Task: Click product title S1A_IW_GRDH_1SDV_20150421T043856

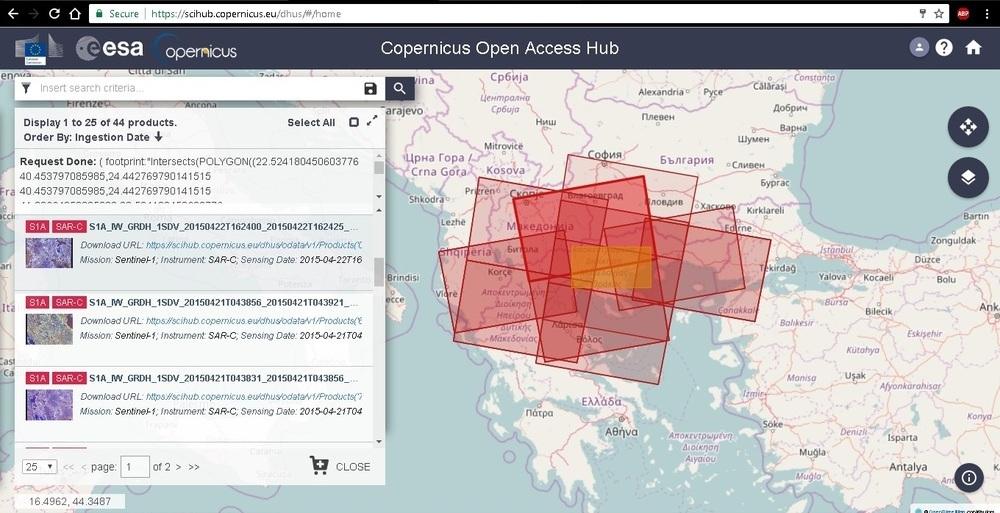Action: pos(223,302)
